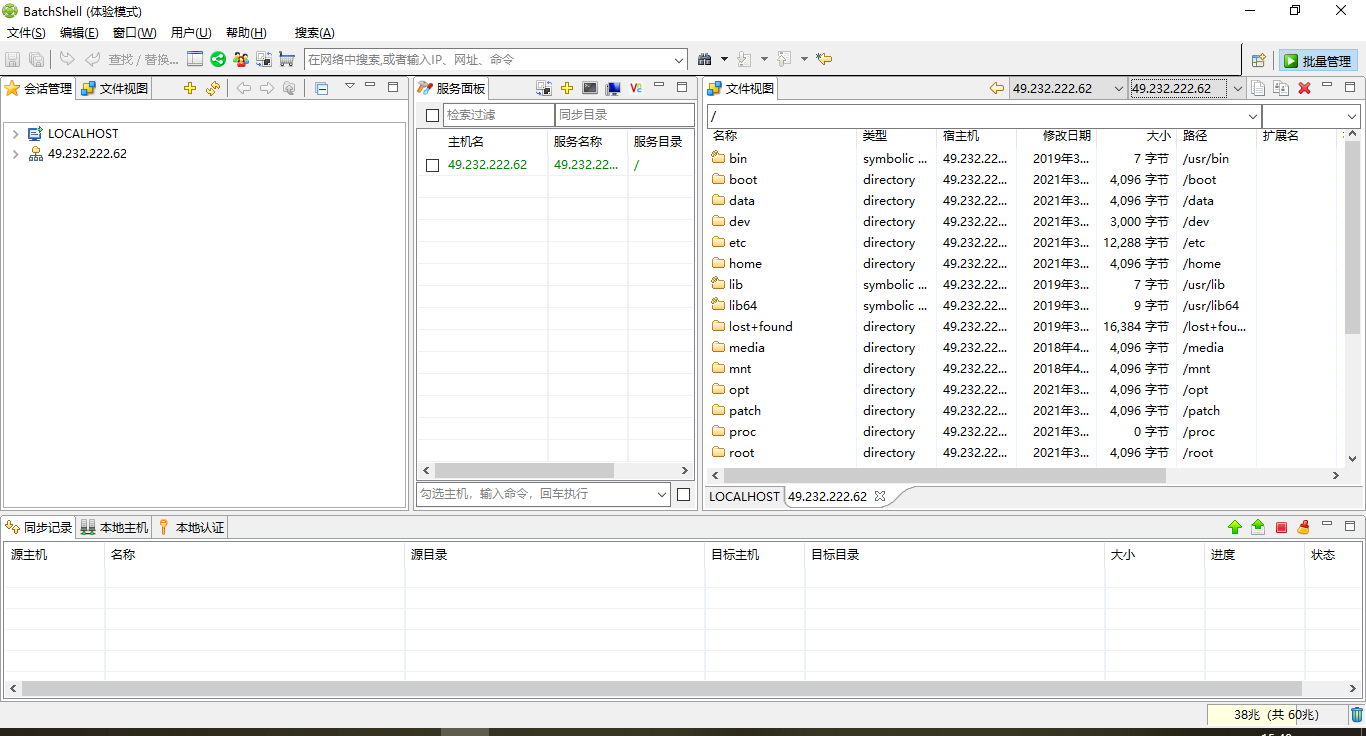Open the terminal console icon in 服务面板
This screenshot has height=736, width=1366.
[x=590, y=88]
